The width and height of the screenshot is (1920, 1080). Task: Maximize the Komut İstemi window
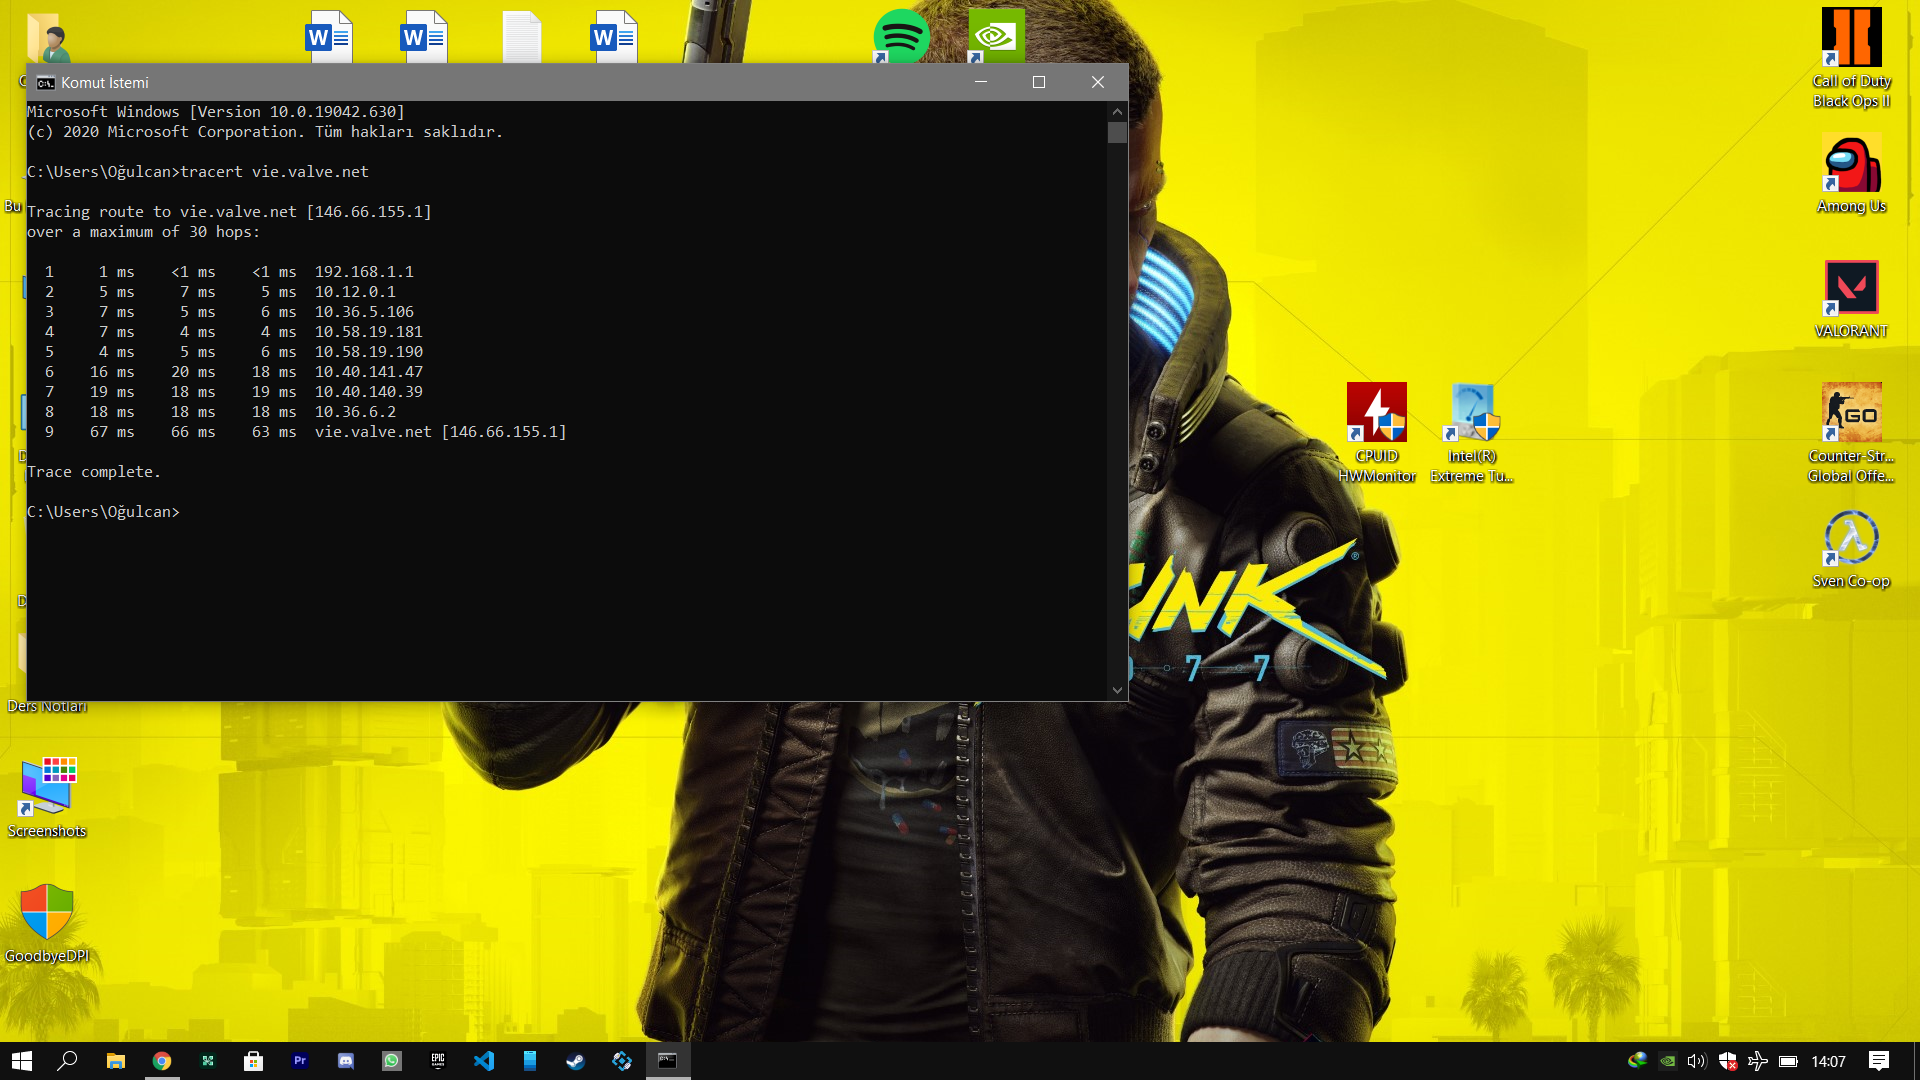tap(1039, 83)
